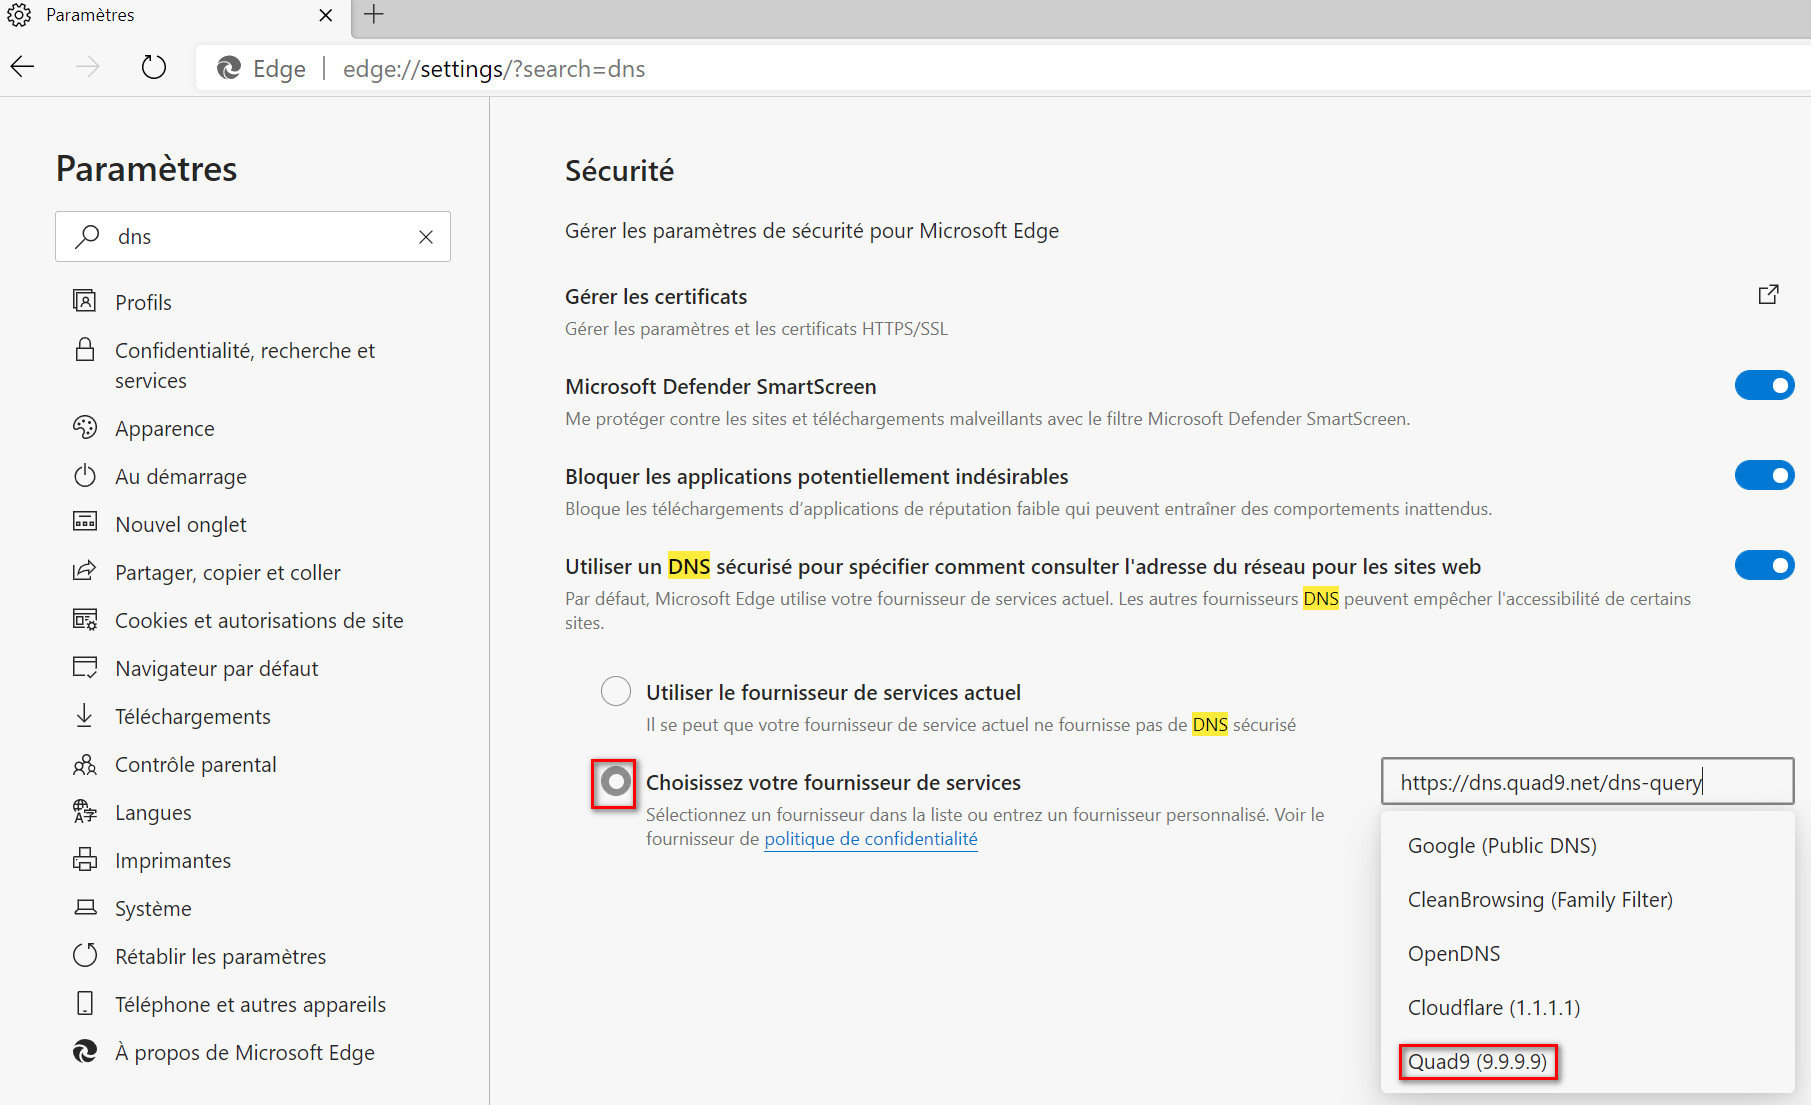Click the Apparence palette icon
Image resolution: width=1811 pixels, height=1105 pixels.
pyautogui.click(x=85, y=428)
